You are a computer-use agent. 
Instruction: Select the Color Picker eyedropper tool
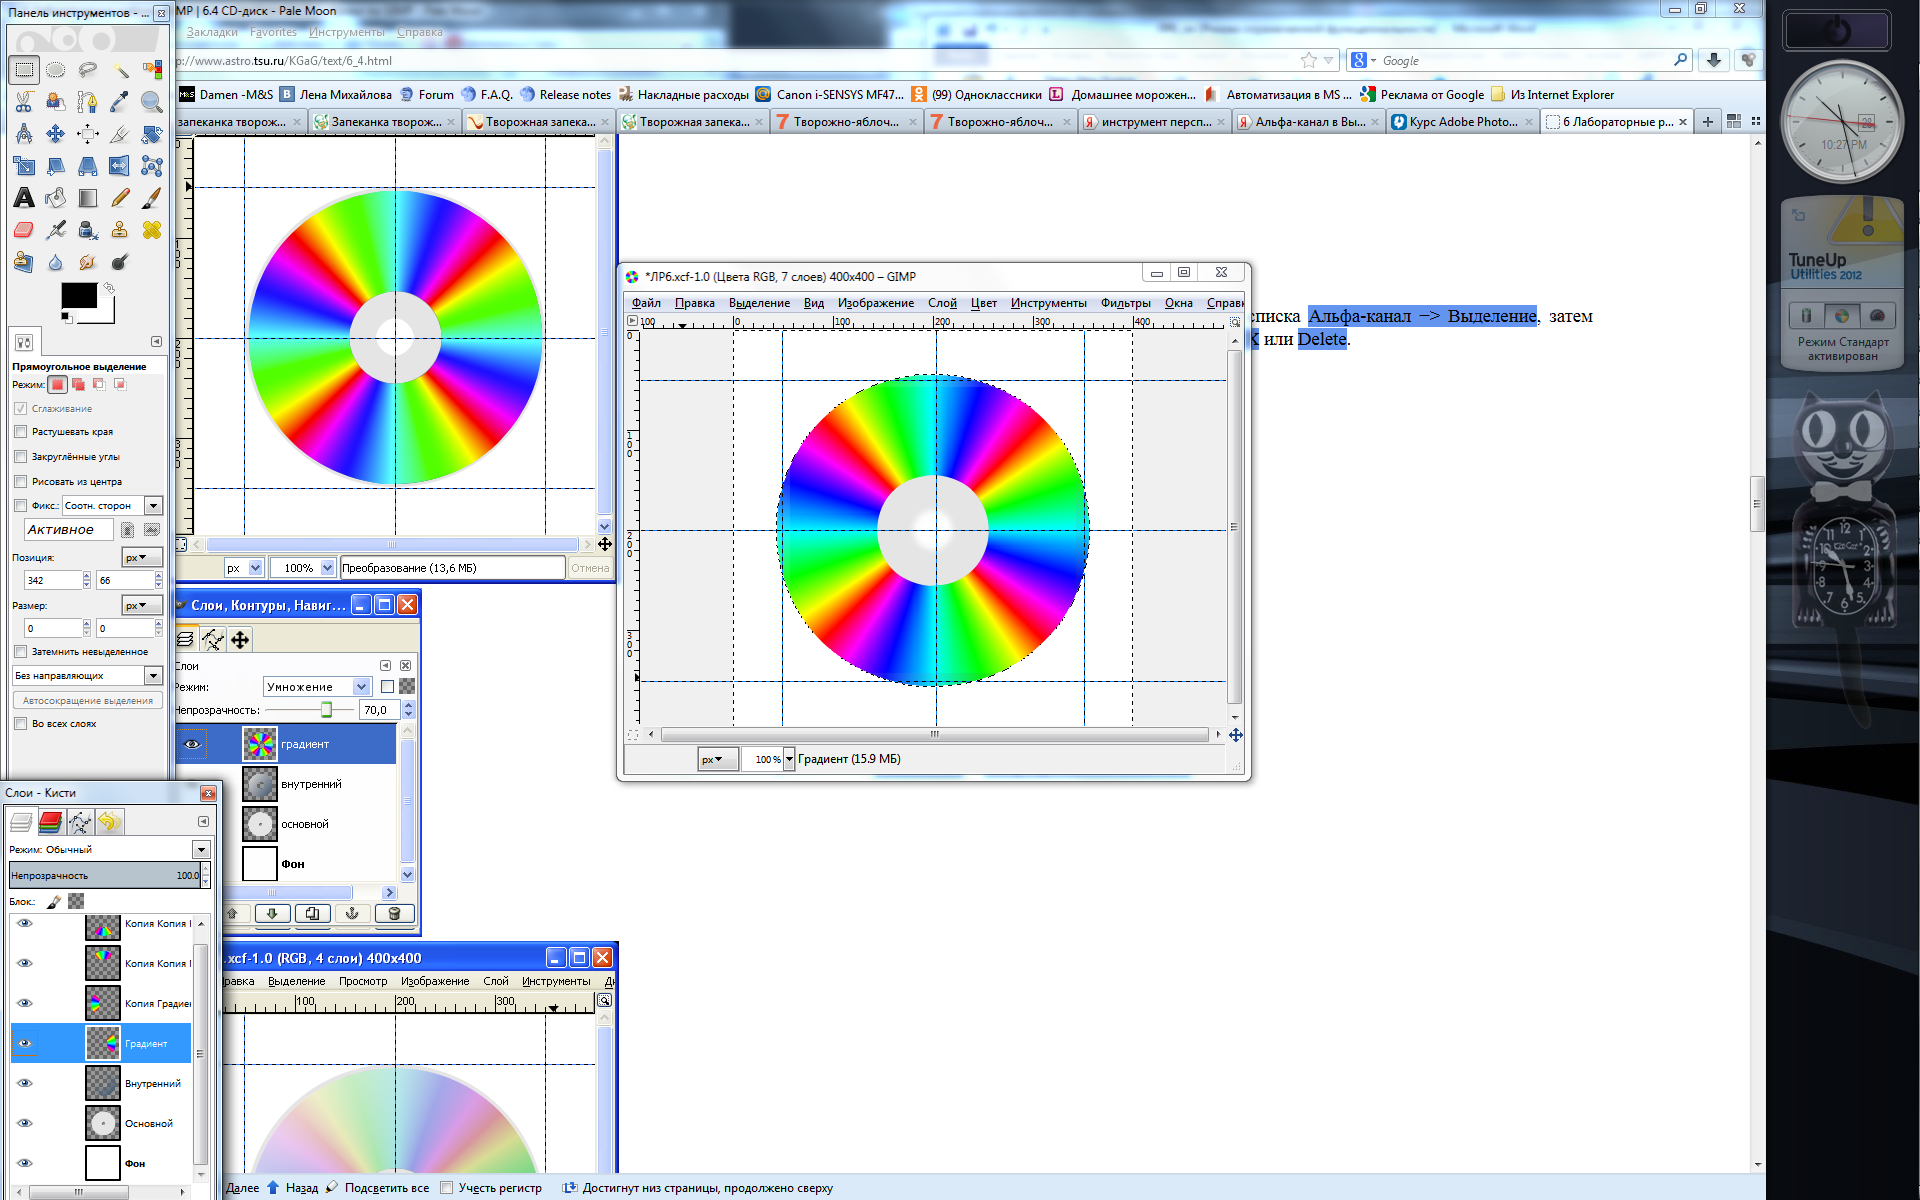[120, 102]
